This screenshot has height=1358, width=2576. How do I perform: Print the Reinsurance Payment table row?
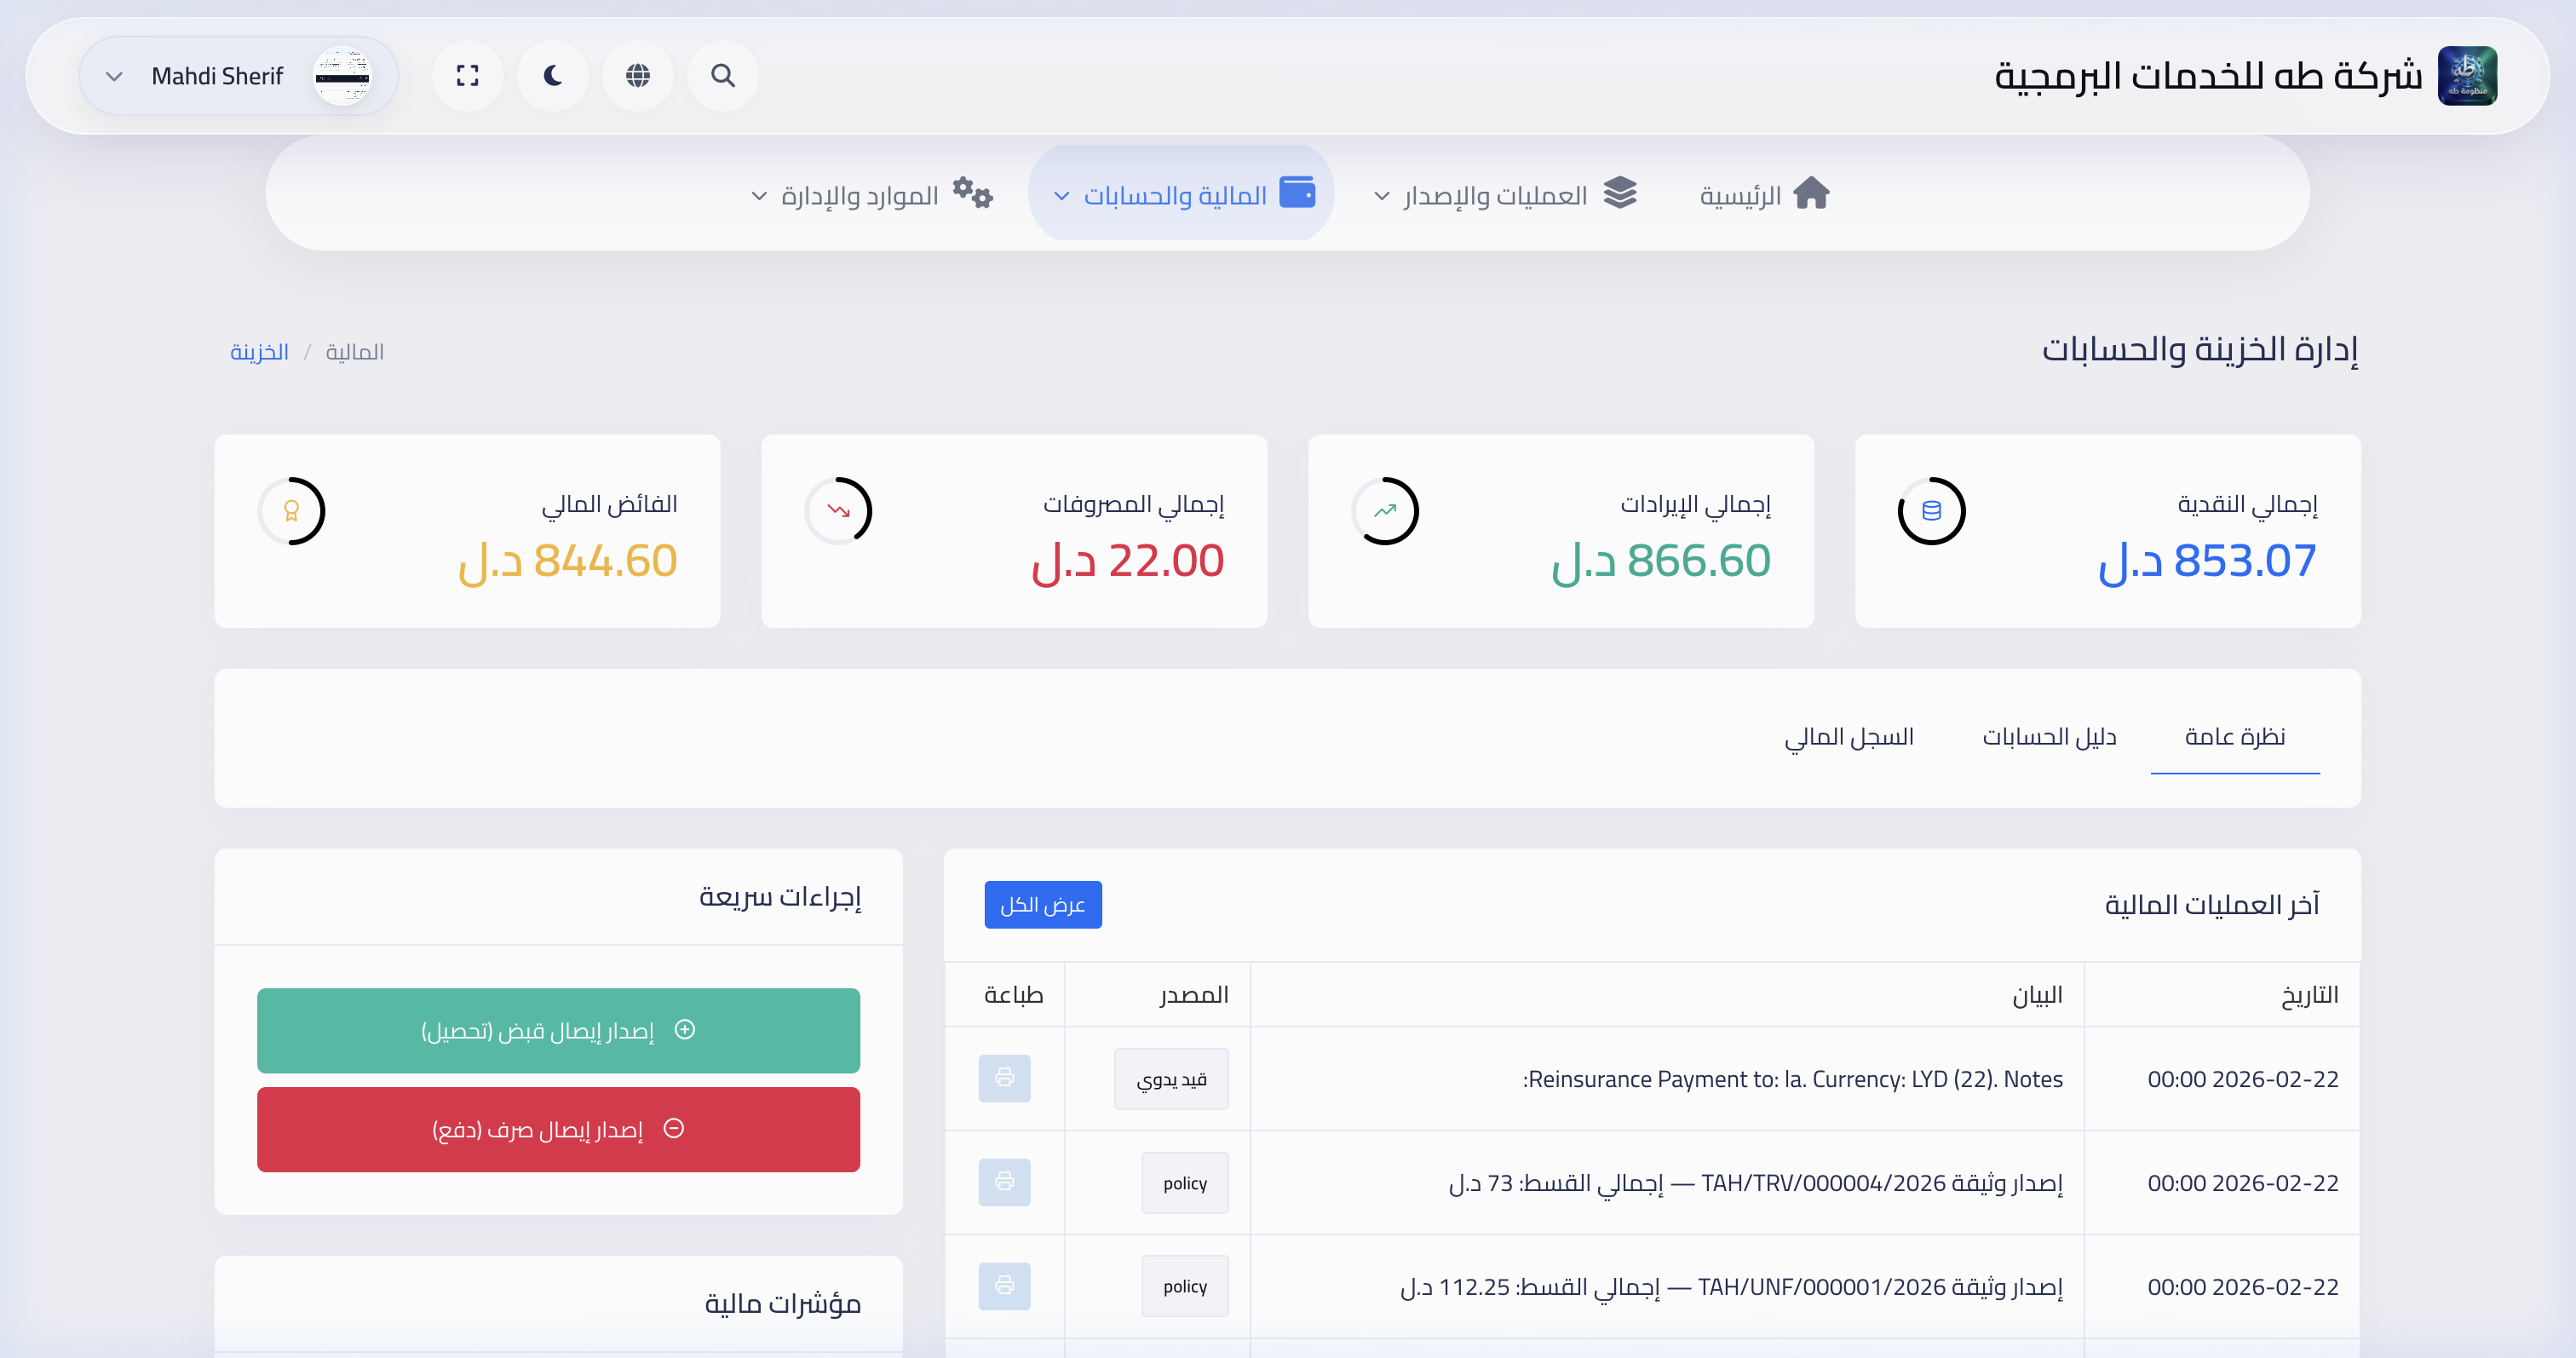(1004, 1079)
